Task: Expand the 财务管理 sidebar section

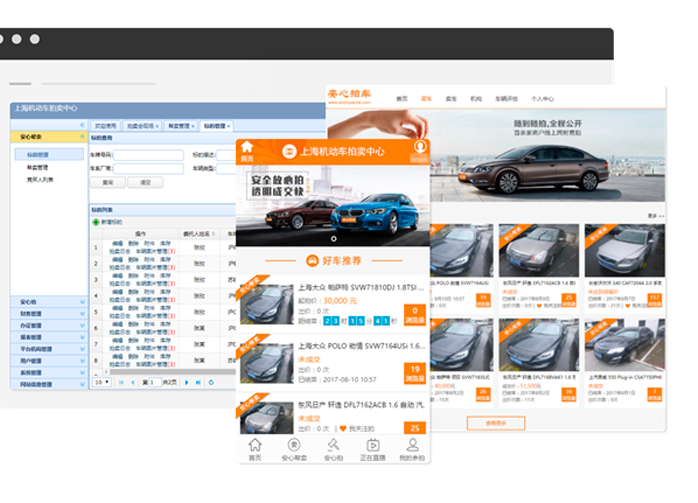Action: coord(48,313)
